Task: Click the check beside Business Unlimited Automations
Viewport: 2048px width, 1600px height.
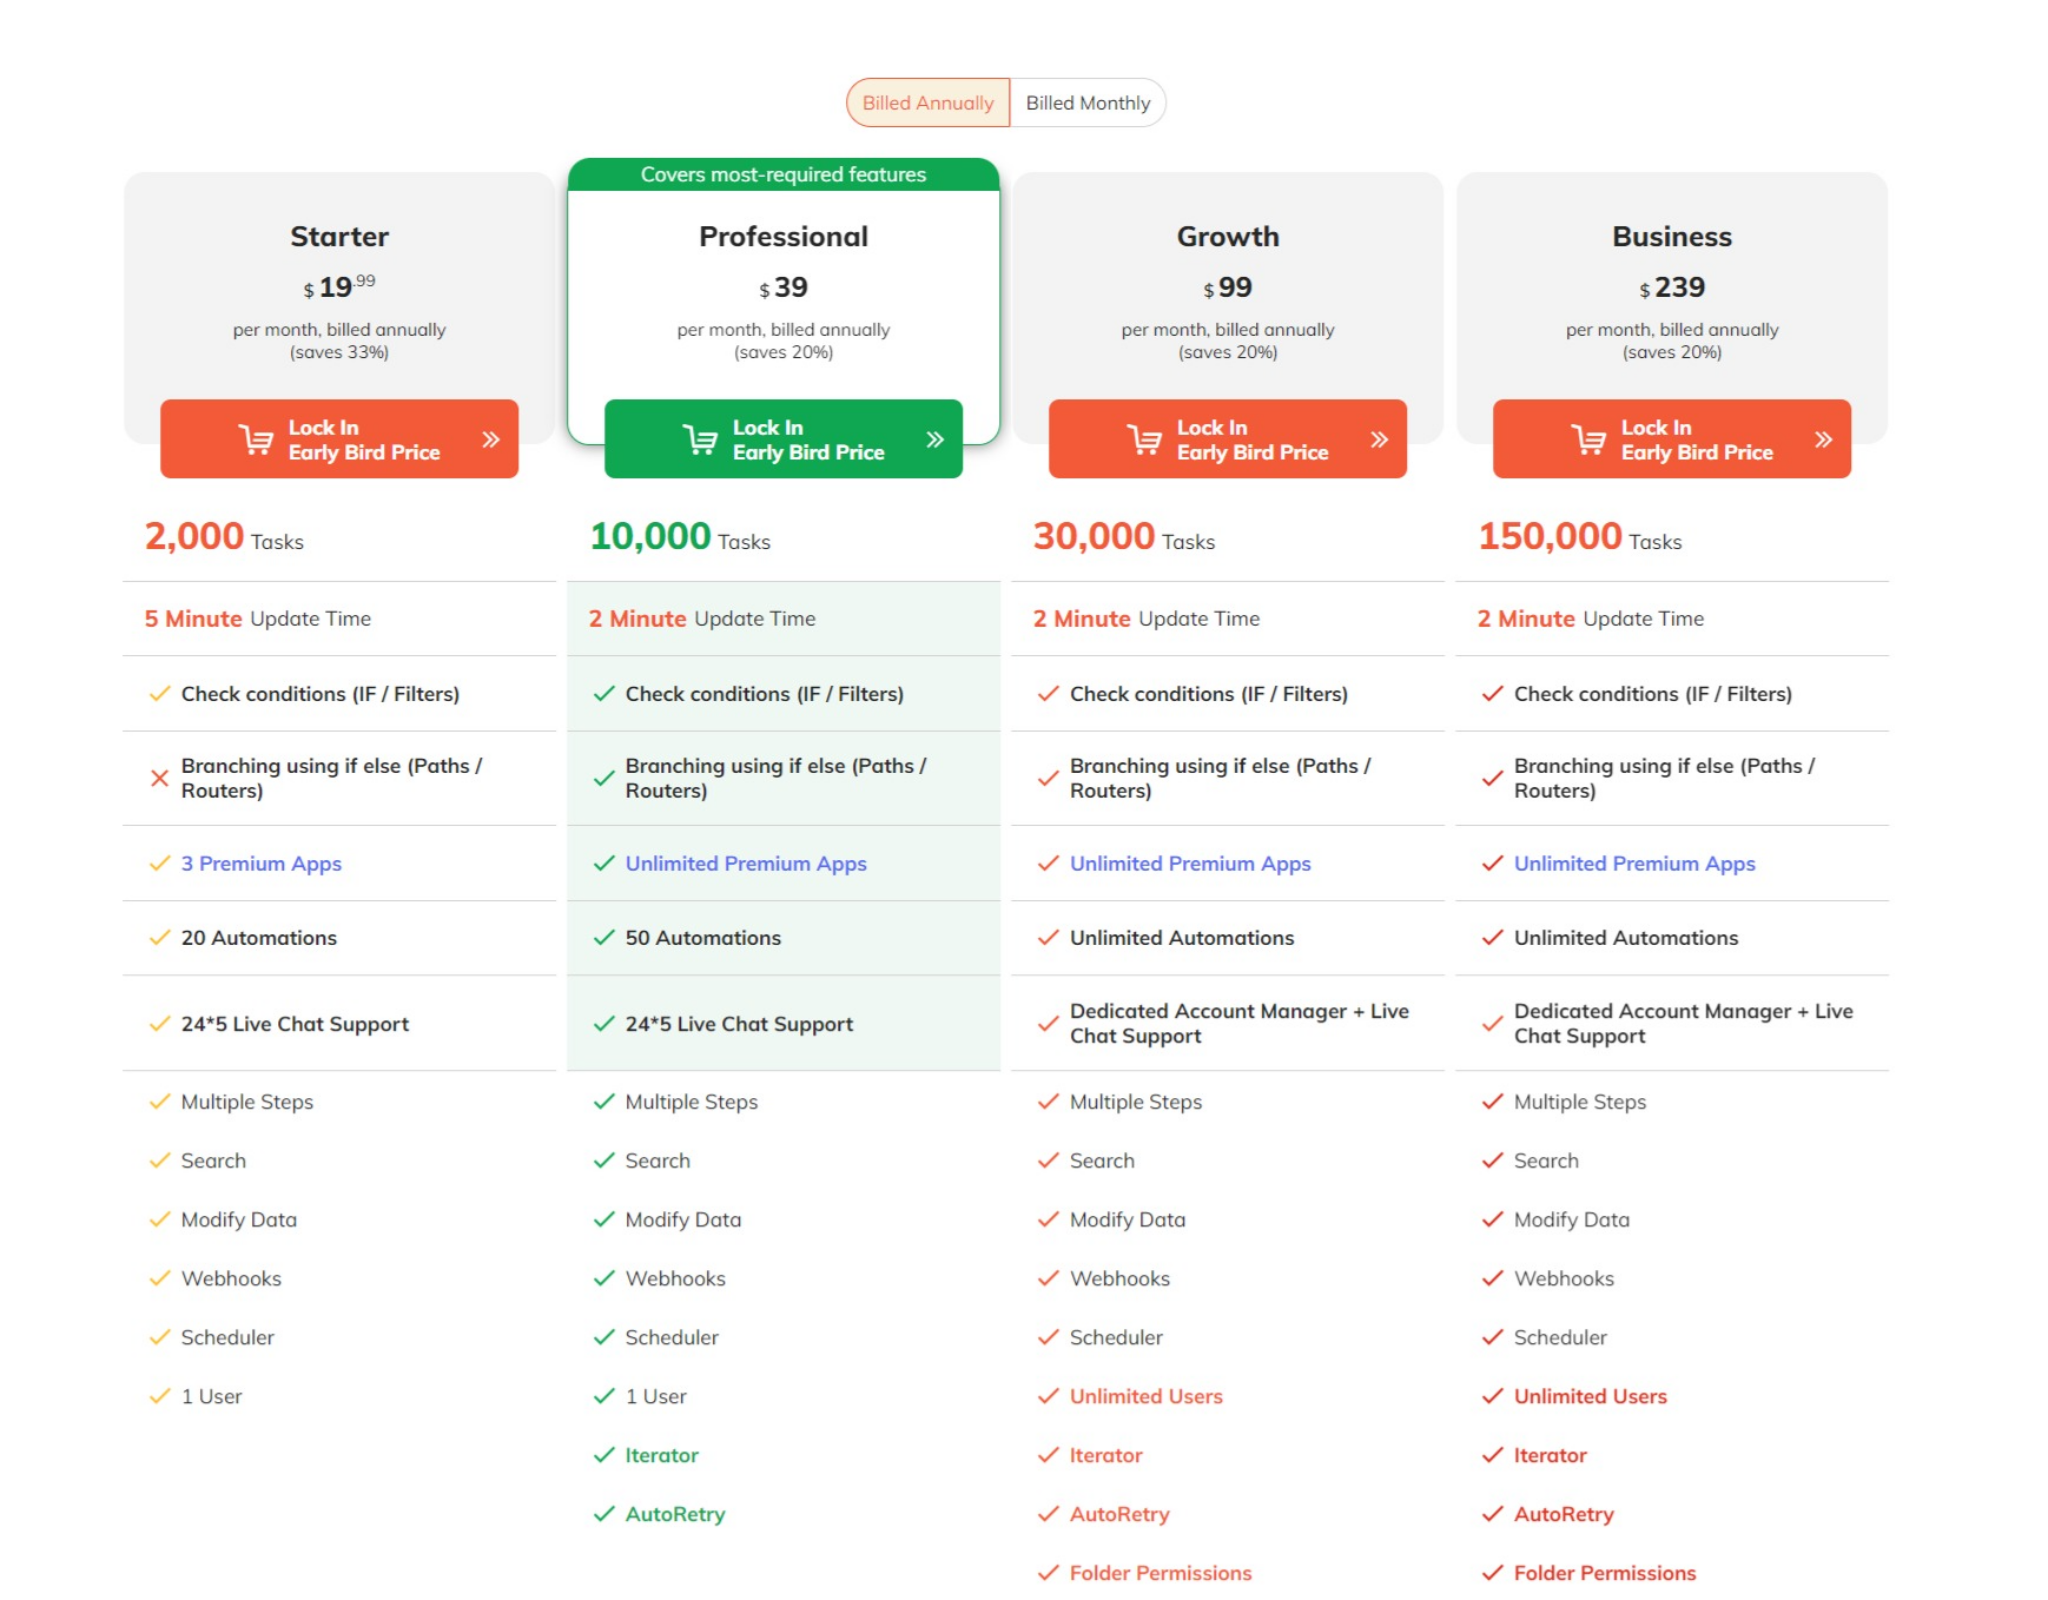Action: click(x=1491, y=937)
